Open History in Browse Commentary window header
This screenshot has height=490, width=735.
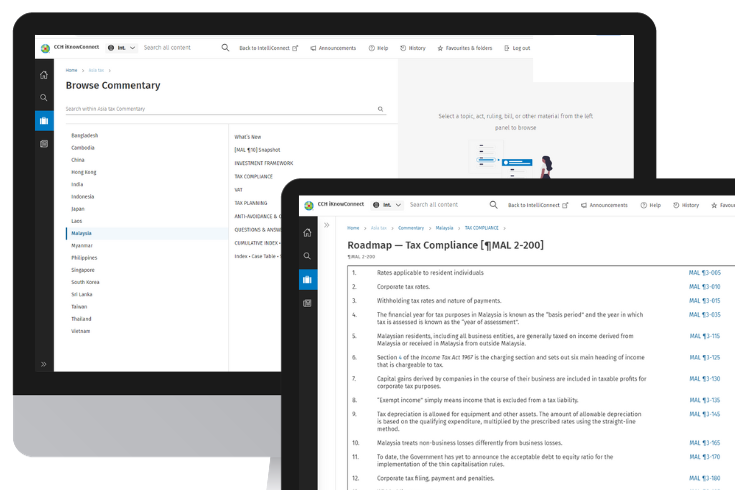(x=413, y=48)
